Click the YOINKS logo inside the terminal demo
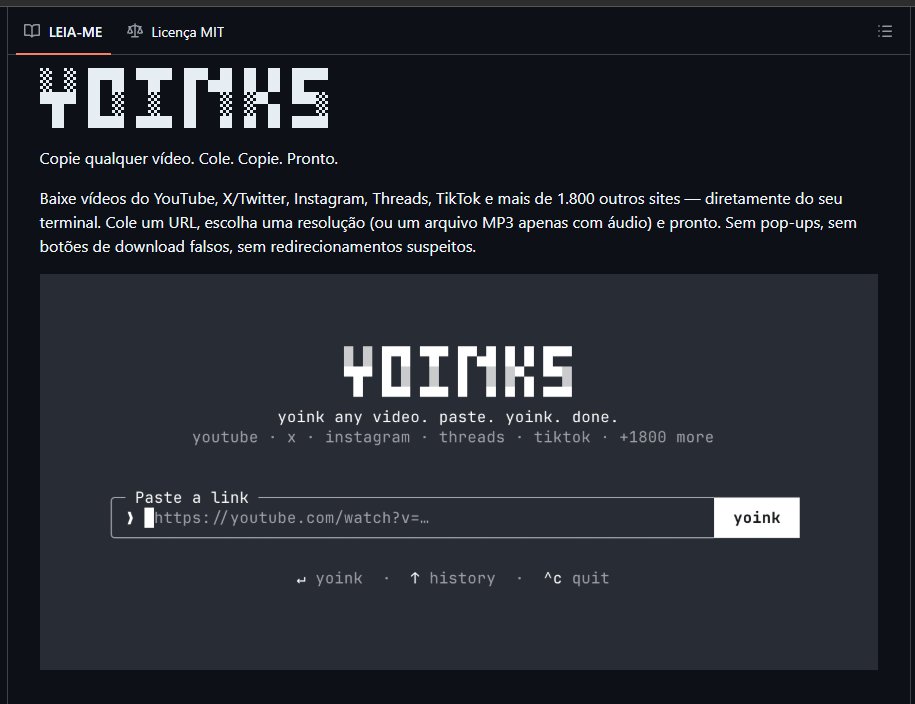 point(458,371)
